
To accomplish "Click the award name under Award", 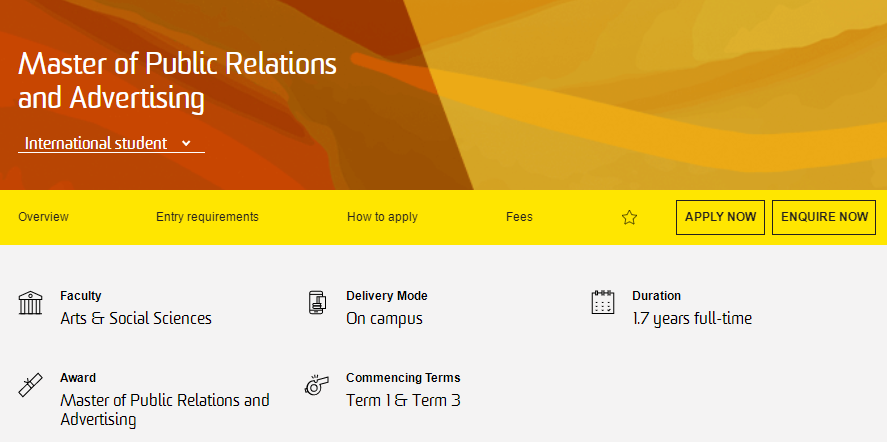I will coord(164,410).
